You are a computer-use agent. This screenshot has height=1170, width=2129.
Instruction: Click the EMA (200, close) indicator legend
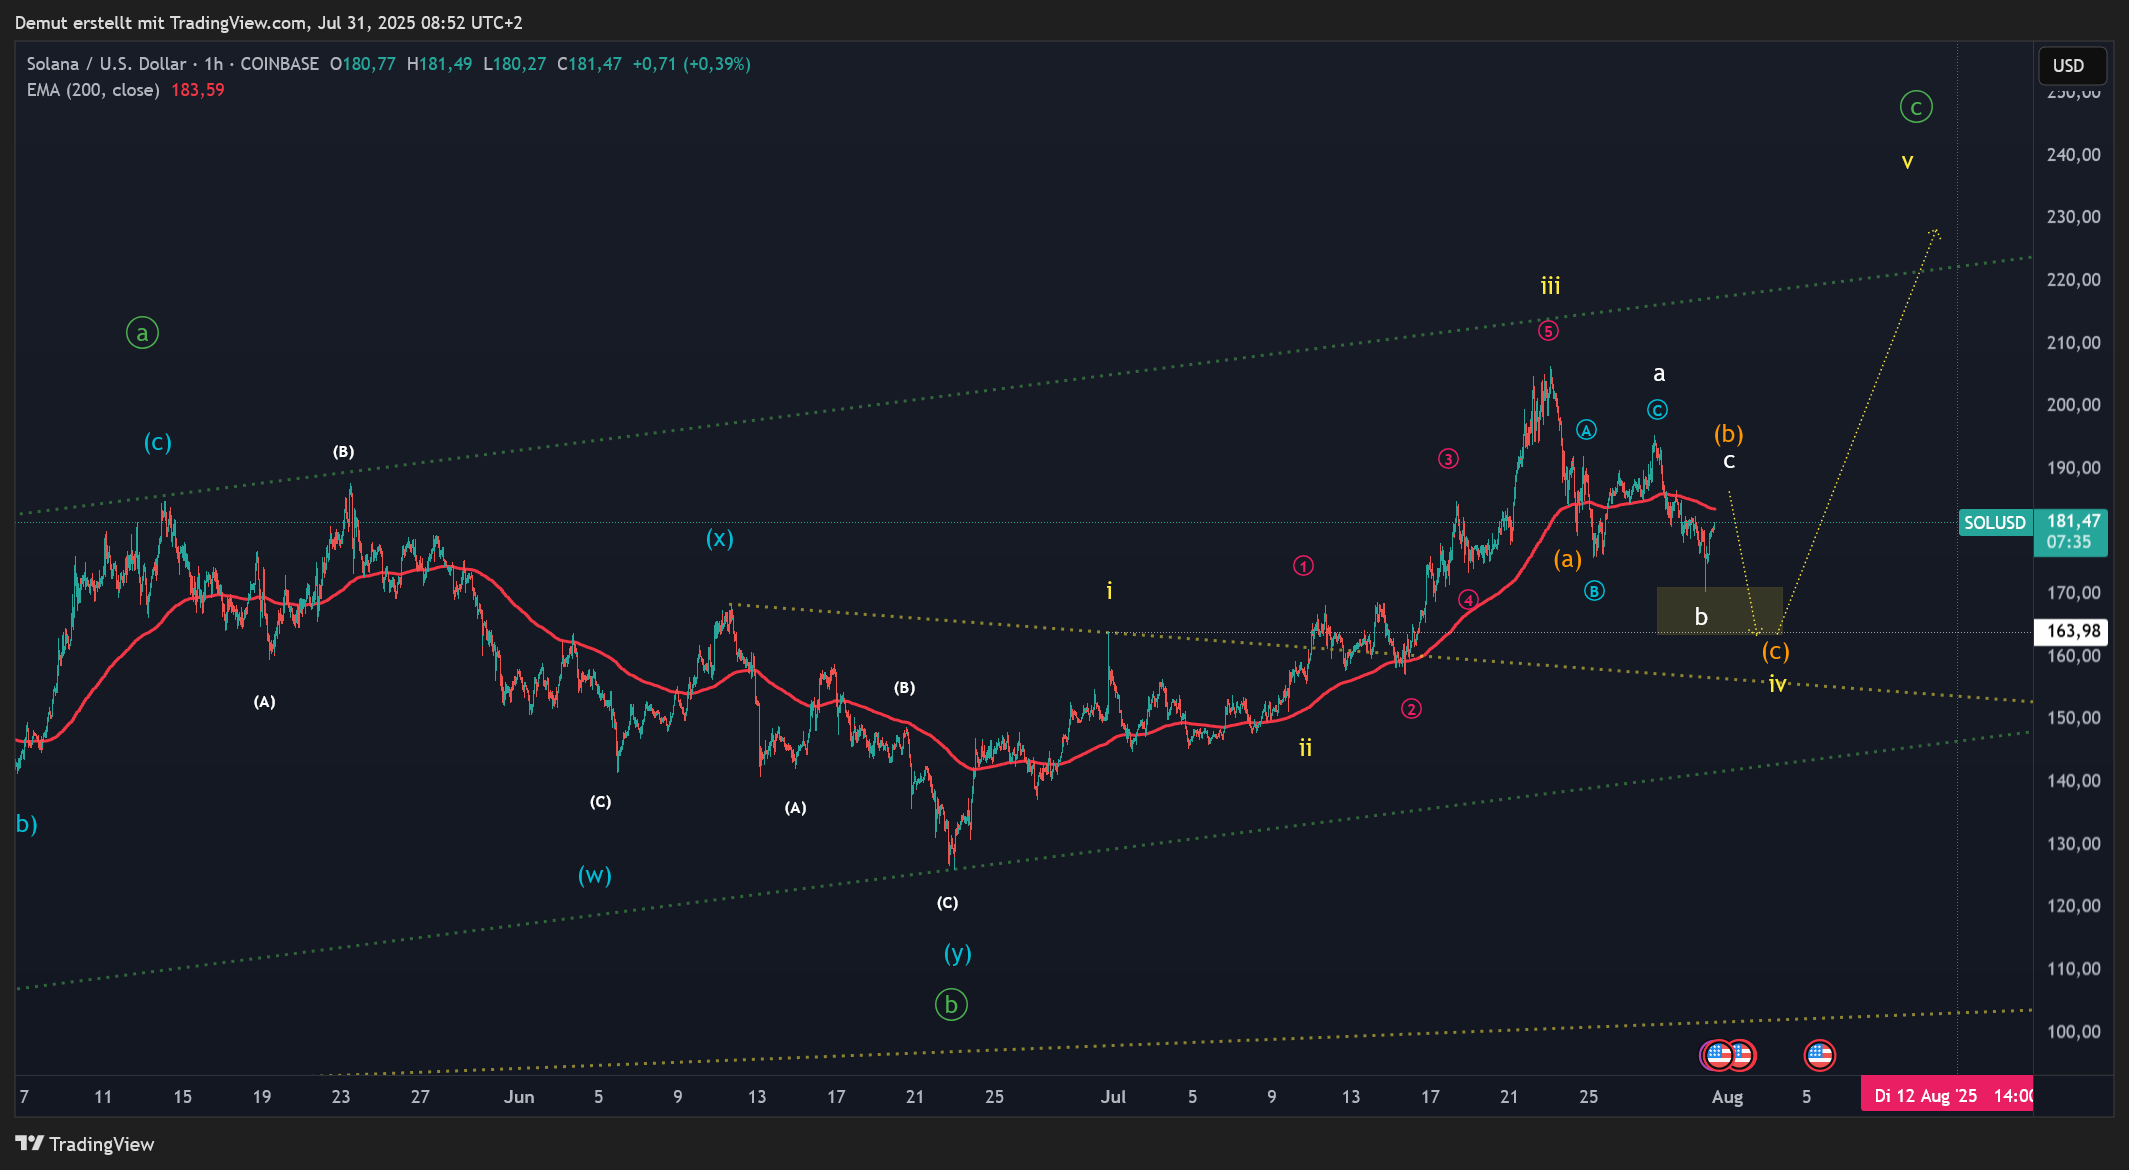coord(93,90)
